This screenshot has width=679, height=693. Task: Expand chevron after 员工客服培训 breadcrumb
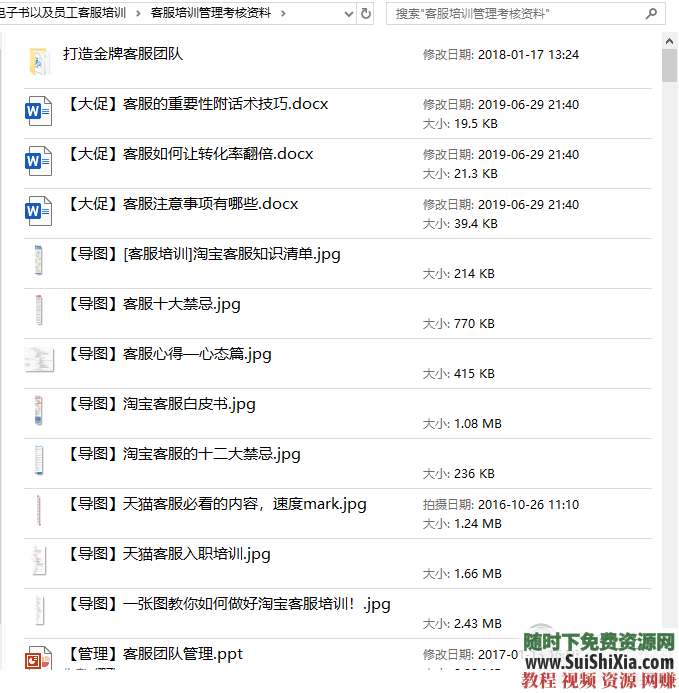138,14
